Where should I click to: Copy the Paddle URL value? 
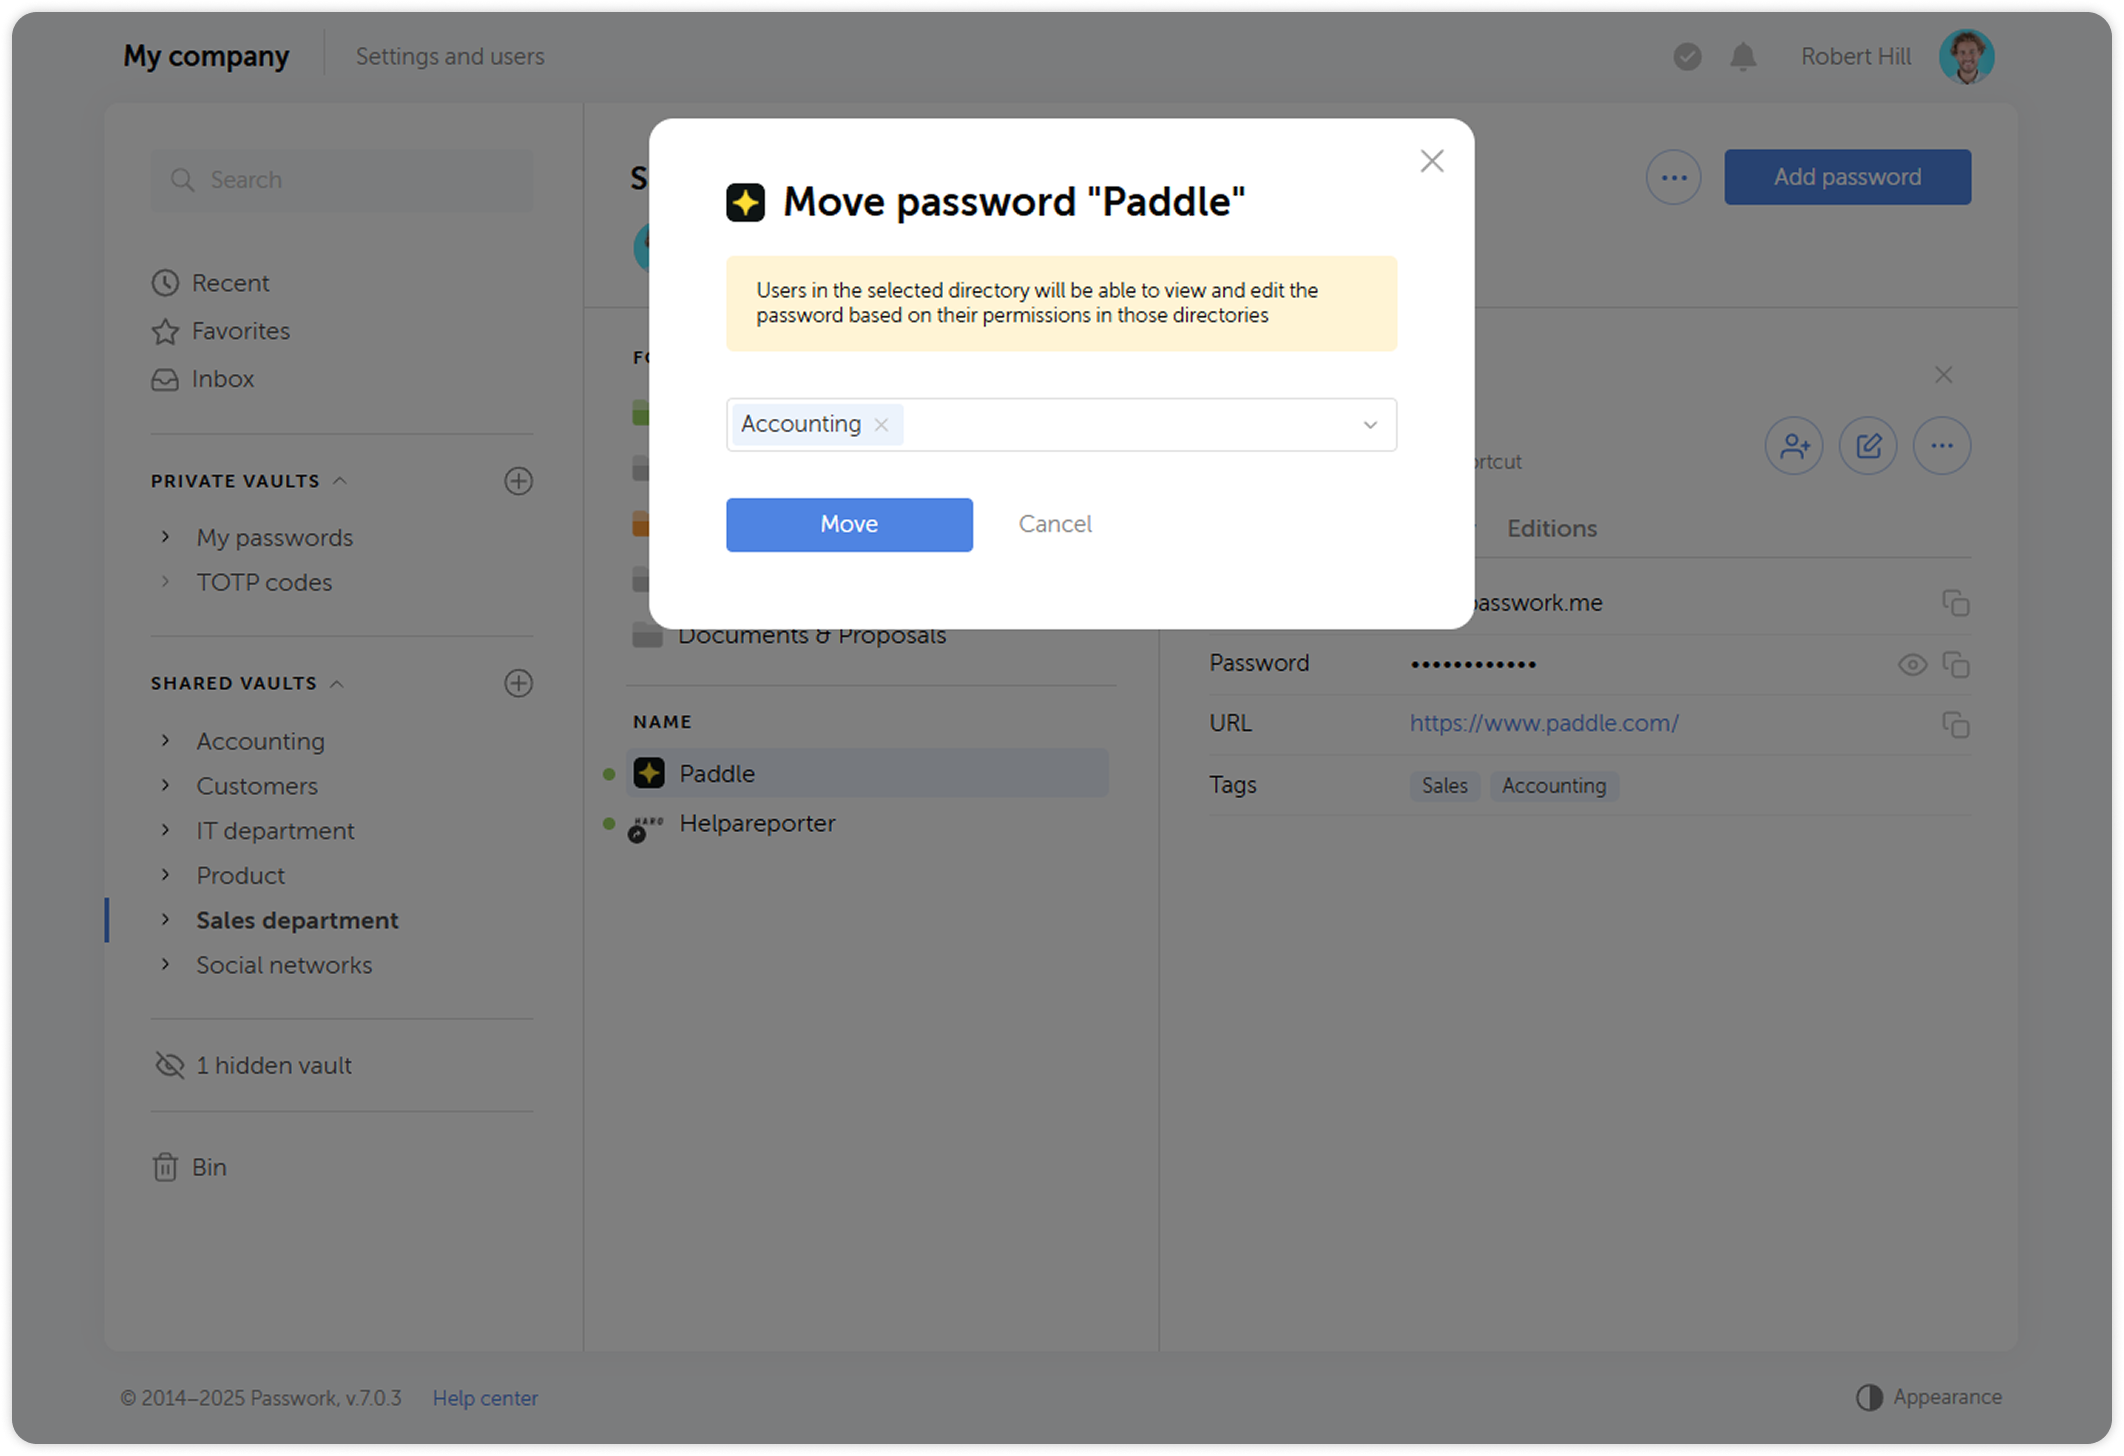[x=1955, y=724]
